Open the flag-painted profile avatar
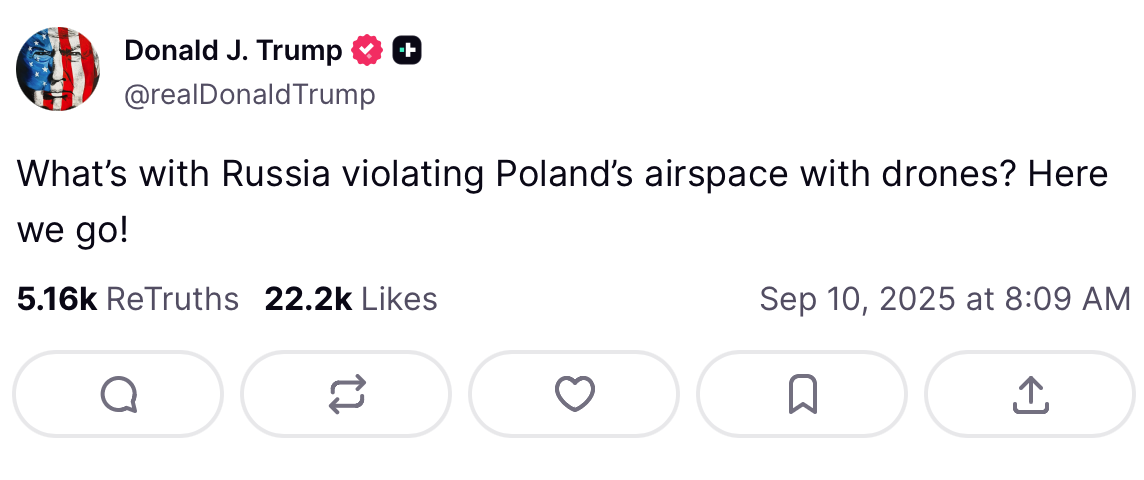 pyautogui.click(x=58, y=69)
